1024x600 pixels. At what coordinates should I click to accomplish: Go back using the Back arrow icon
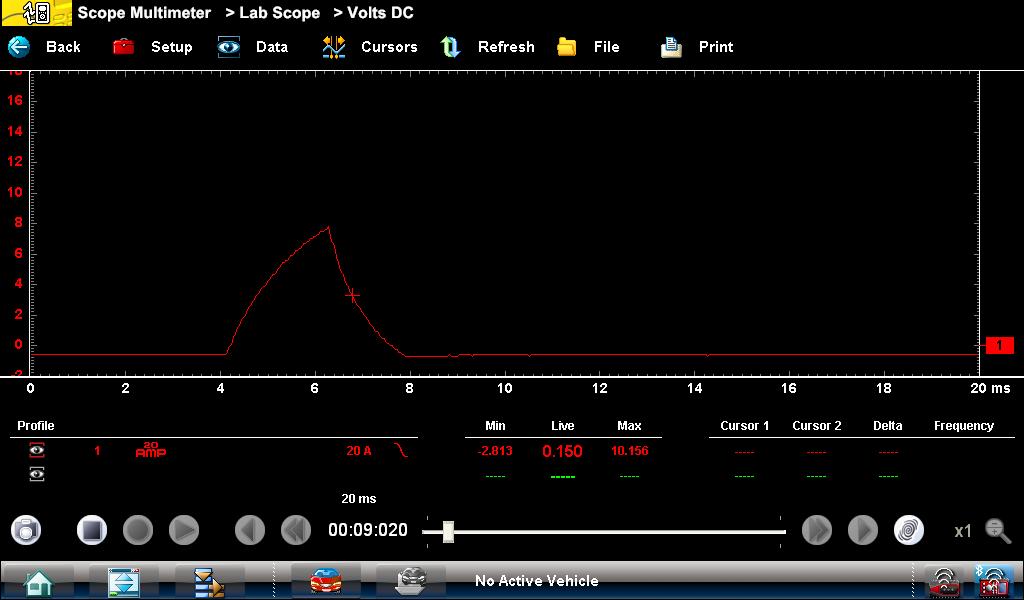[20, 47]
